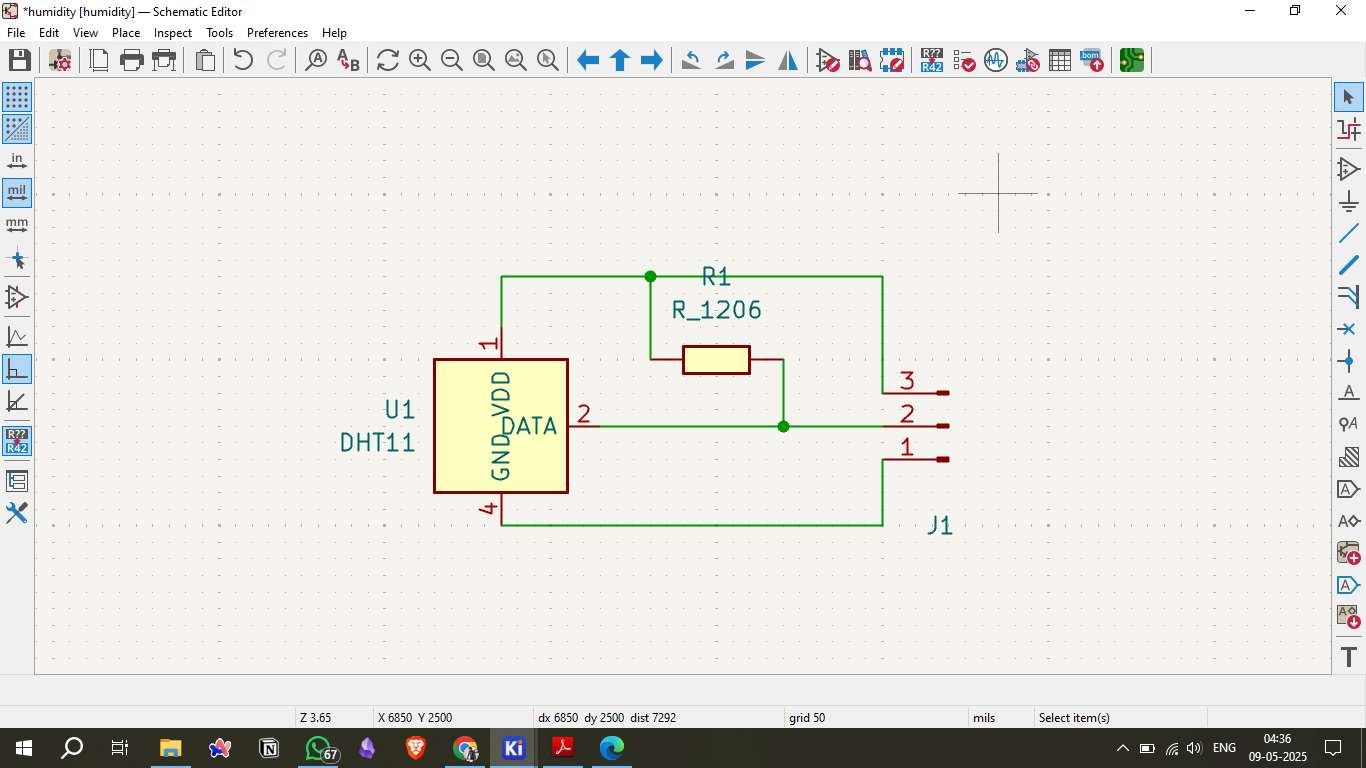The image size is (1366, 768).
Task: Rotate selection clockwise
Action: pos(724,60)
